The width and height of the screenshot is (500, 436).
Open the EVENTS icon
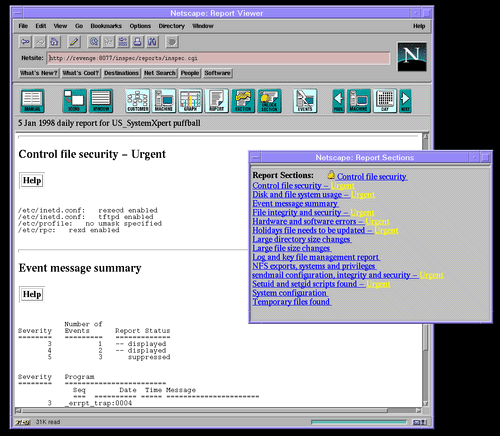click(x=305, y=101)
